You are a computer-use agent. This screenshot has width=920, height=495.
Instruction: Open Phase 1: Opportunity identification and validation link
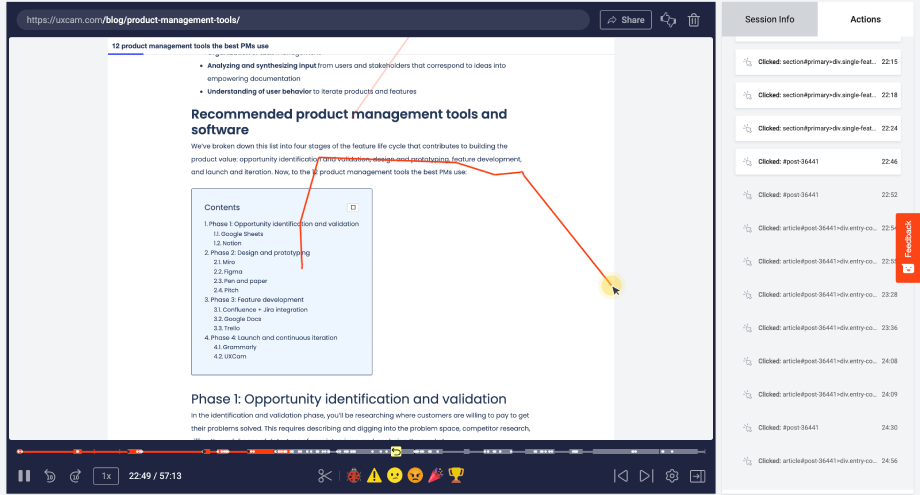point(282,223)
